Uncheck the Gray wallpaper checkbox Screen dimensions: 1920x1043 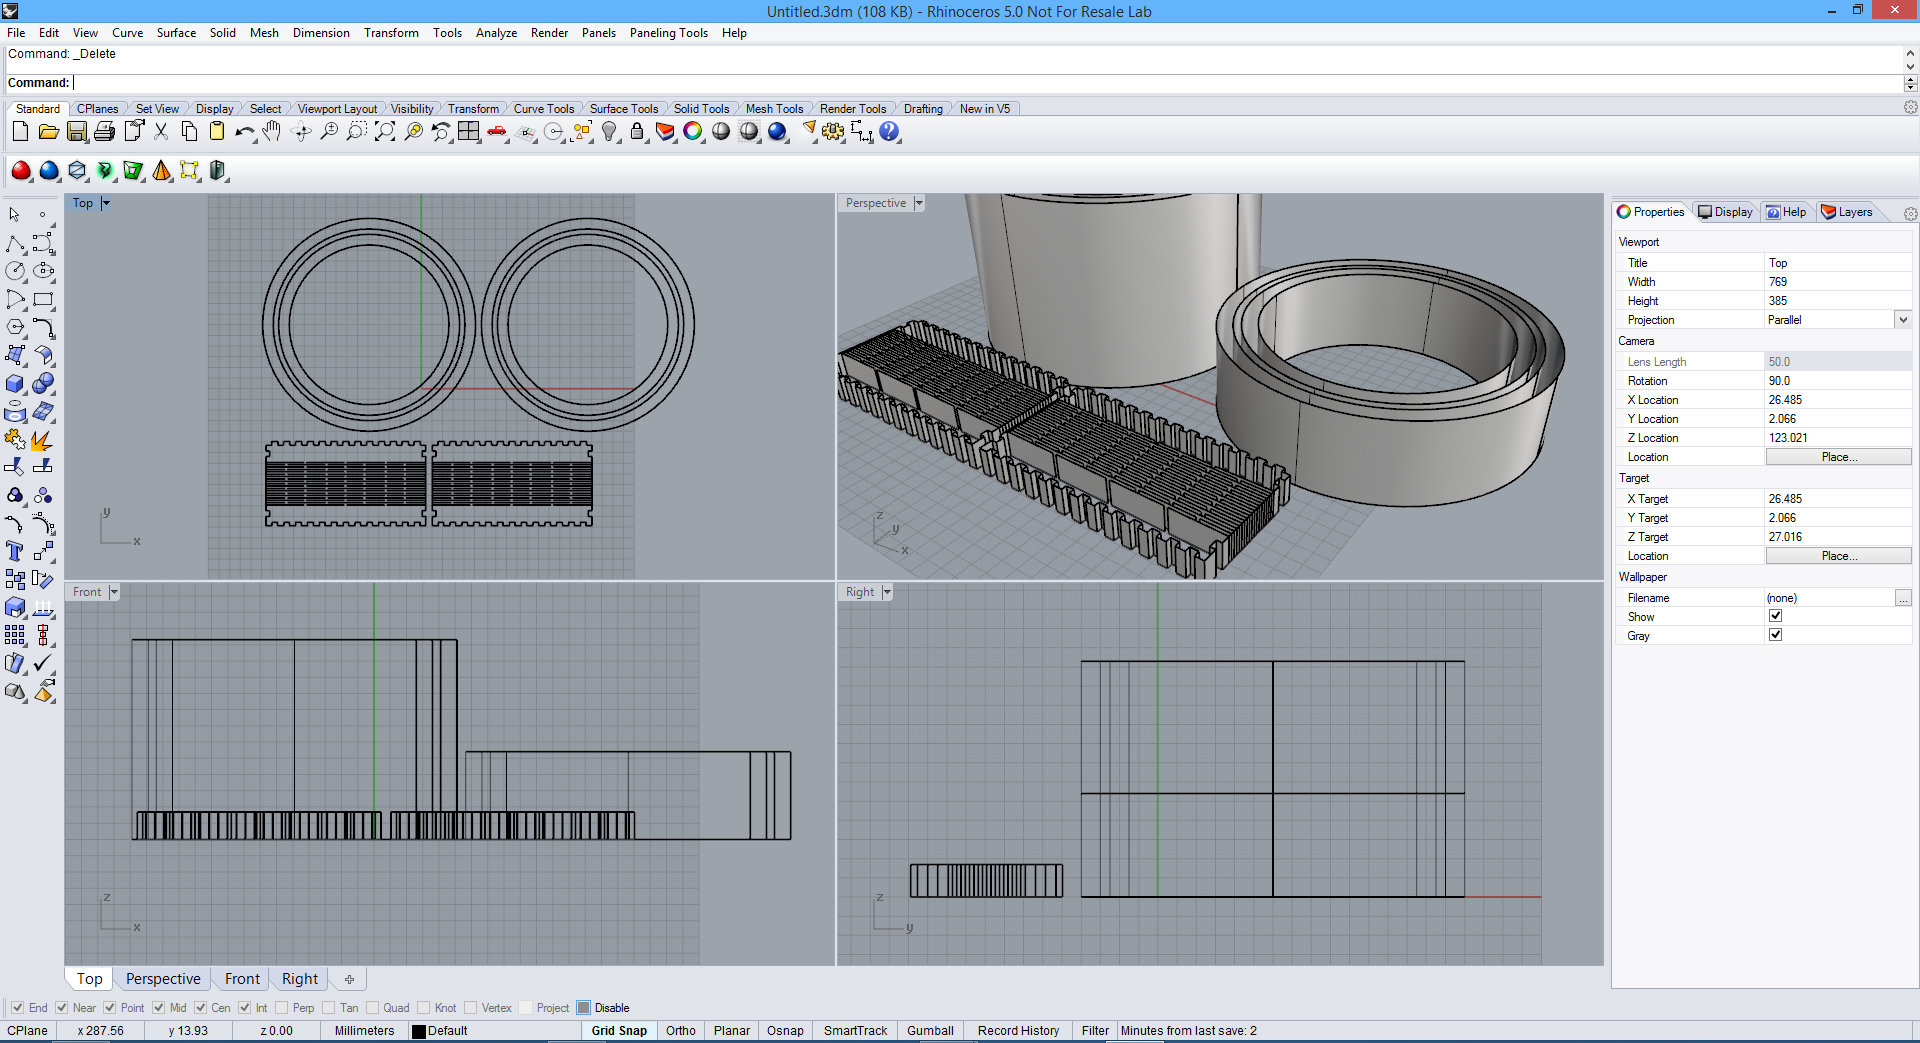1776,634
